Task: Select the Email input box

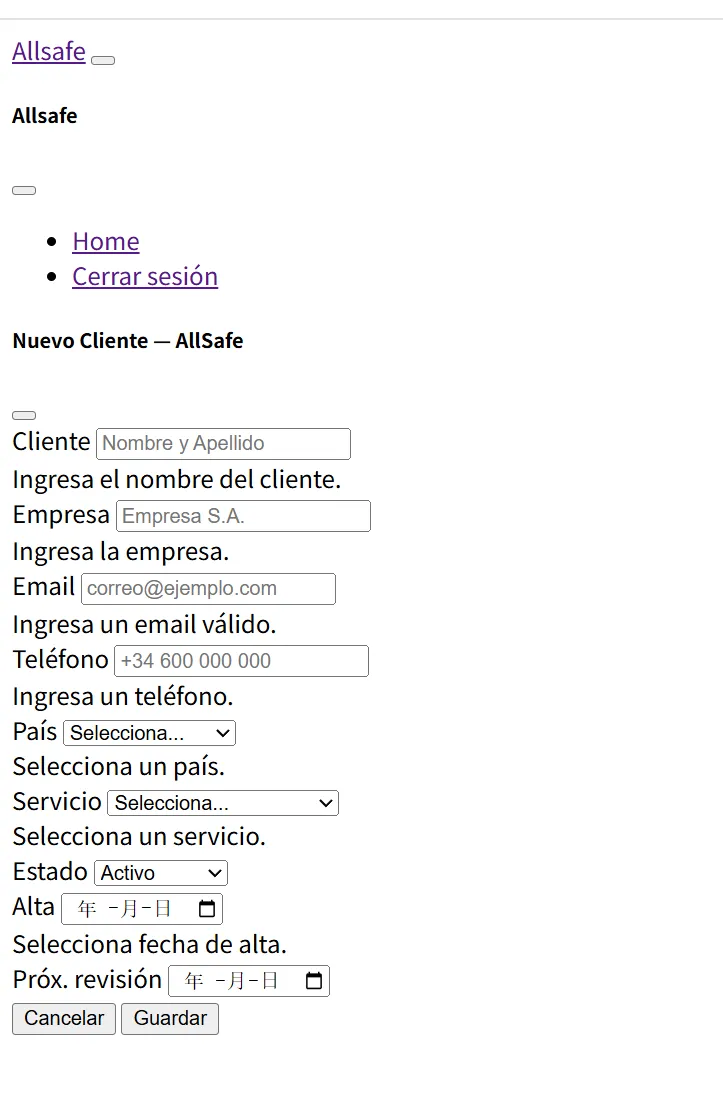Action: coord(208,589)
